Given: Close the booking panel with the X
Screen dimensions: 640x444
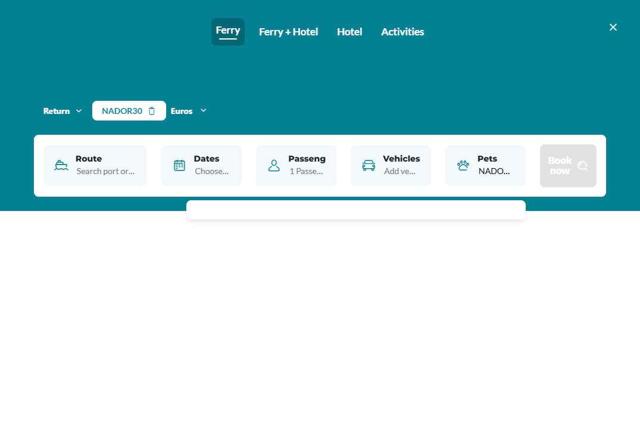Looking at the screenshot, I should pyautogui.click(x=613, y=27).
